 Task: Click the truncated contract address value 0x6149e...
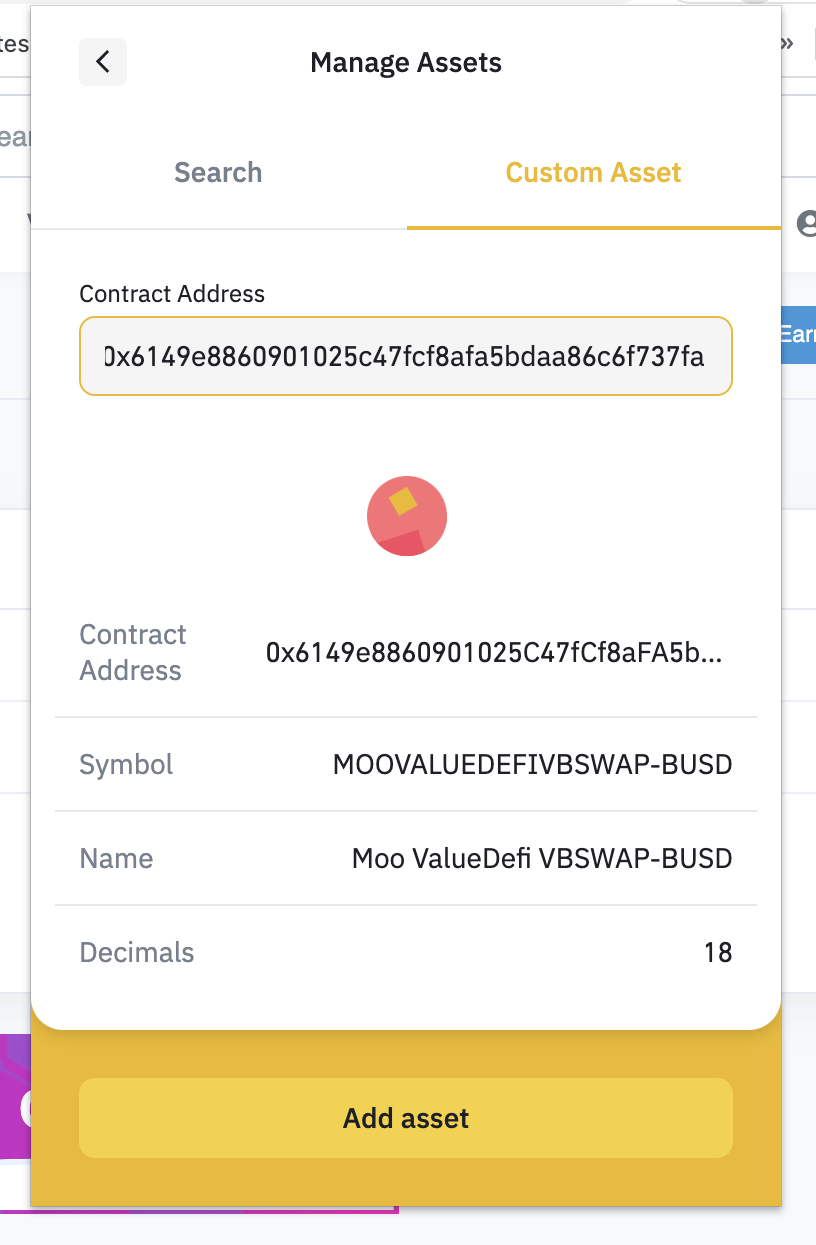click(x=494, y=653)
